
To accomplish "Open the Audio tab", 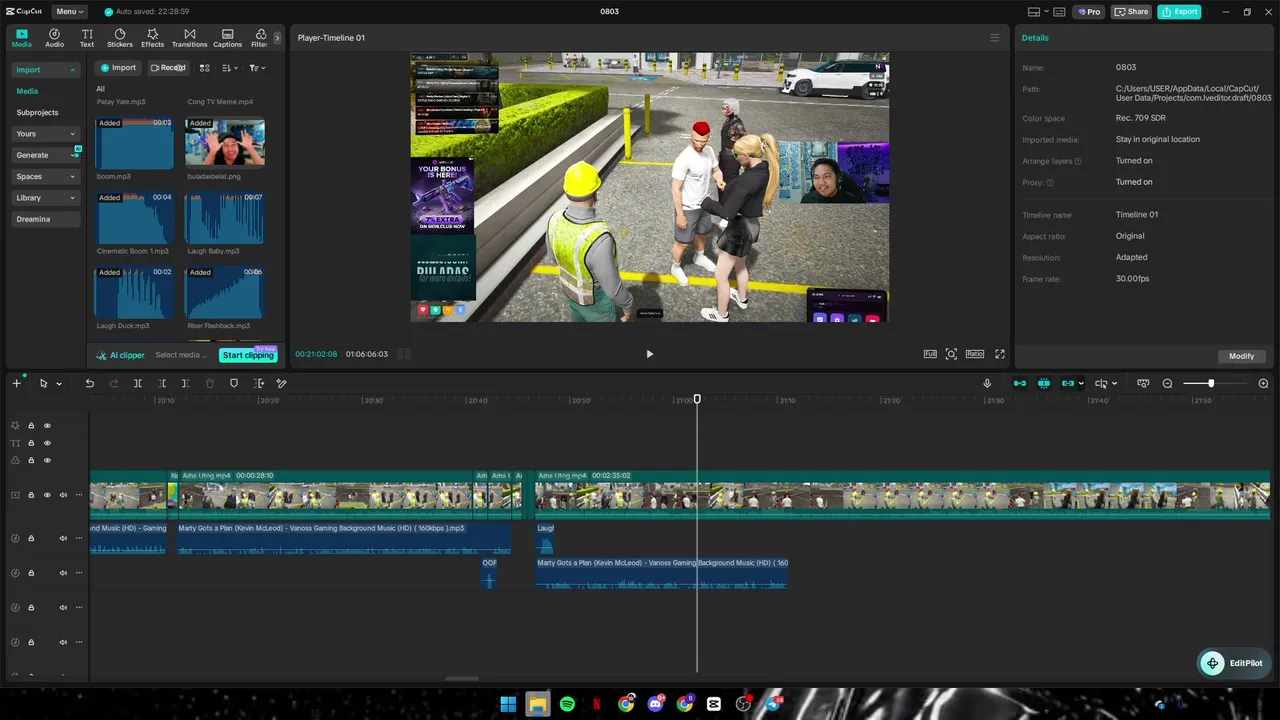I will click(54, 38).
